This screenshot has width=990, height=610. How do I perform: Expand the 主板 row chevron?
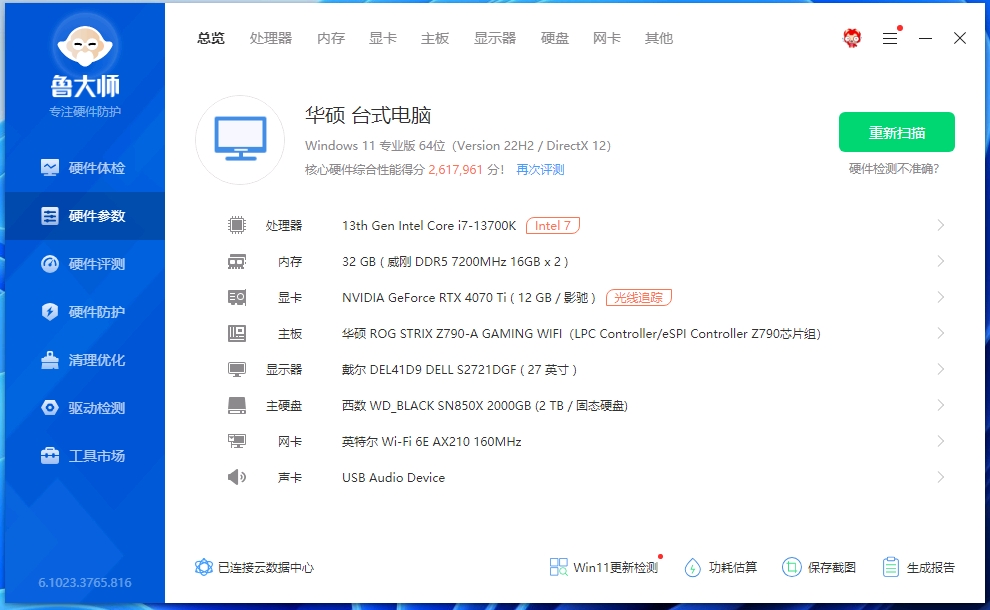pyautogui.click(x=941, y=333)
